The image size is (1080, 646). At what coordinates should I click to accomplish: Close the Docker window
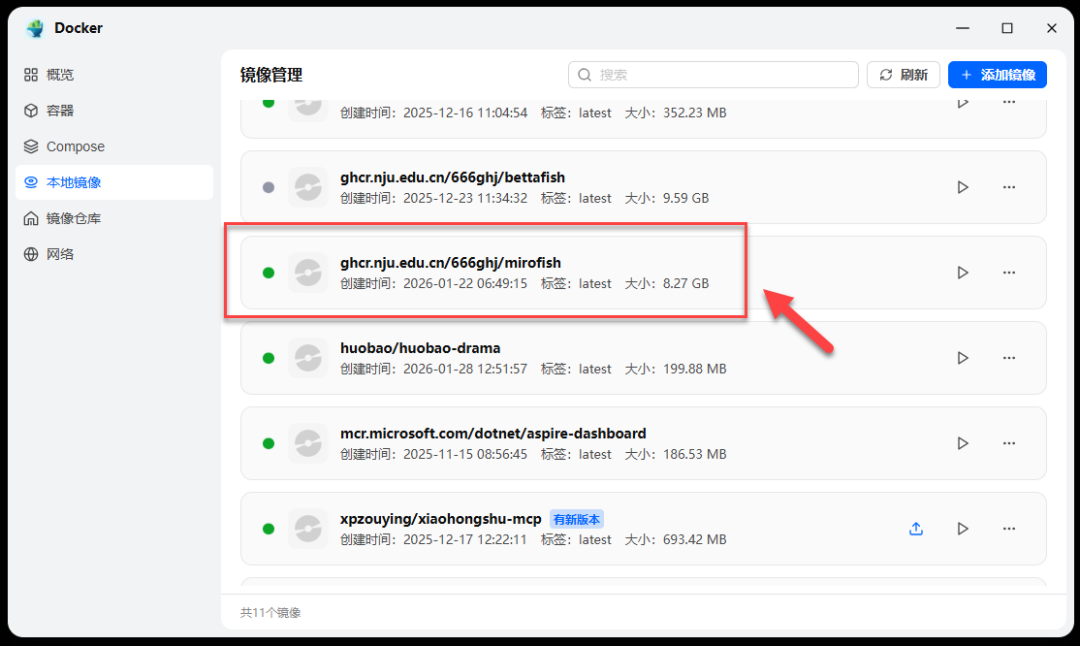pos(1051,28)
